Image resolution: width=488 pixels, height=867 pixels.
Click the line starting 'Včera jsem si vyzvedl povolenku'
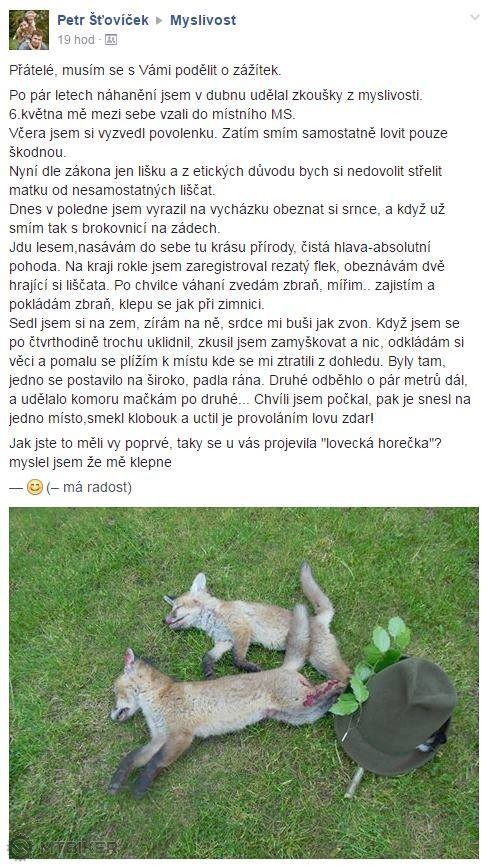point(228,133)
